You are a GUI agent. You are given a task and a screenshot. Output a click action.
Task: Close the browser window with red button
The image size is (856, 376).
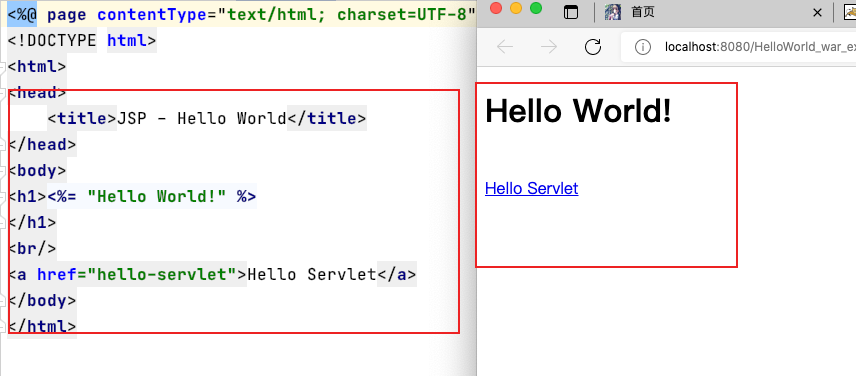point(496,8)
